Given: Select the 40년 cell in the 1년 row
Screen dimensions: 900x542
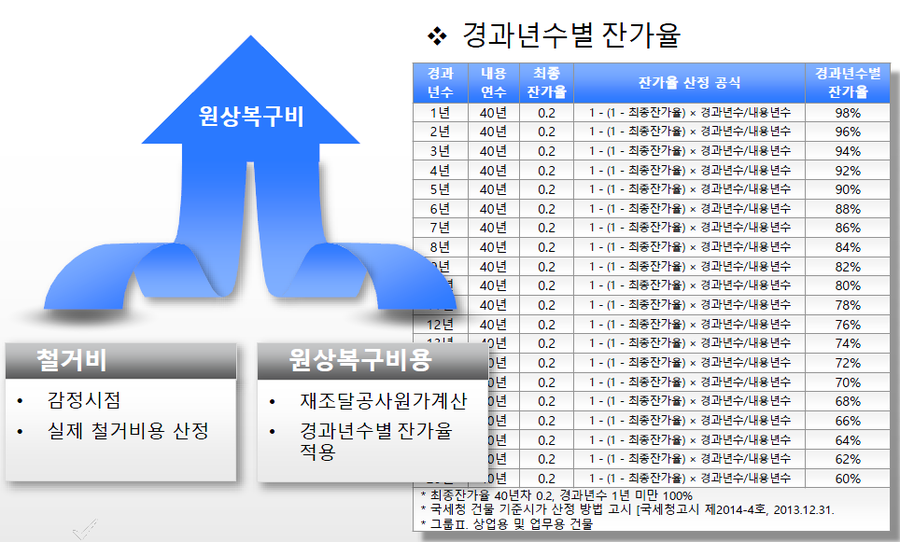Looking at the screenshot, I should [494, 113].
